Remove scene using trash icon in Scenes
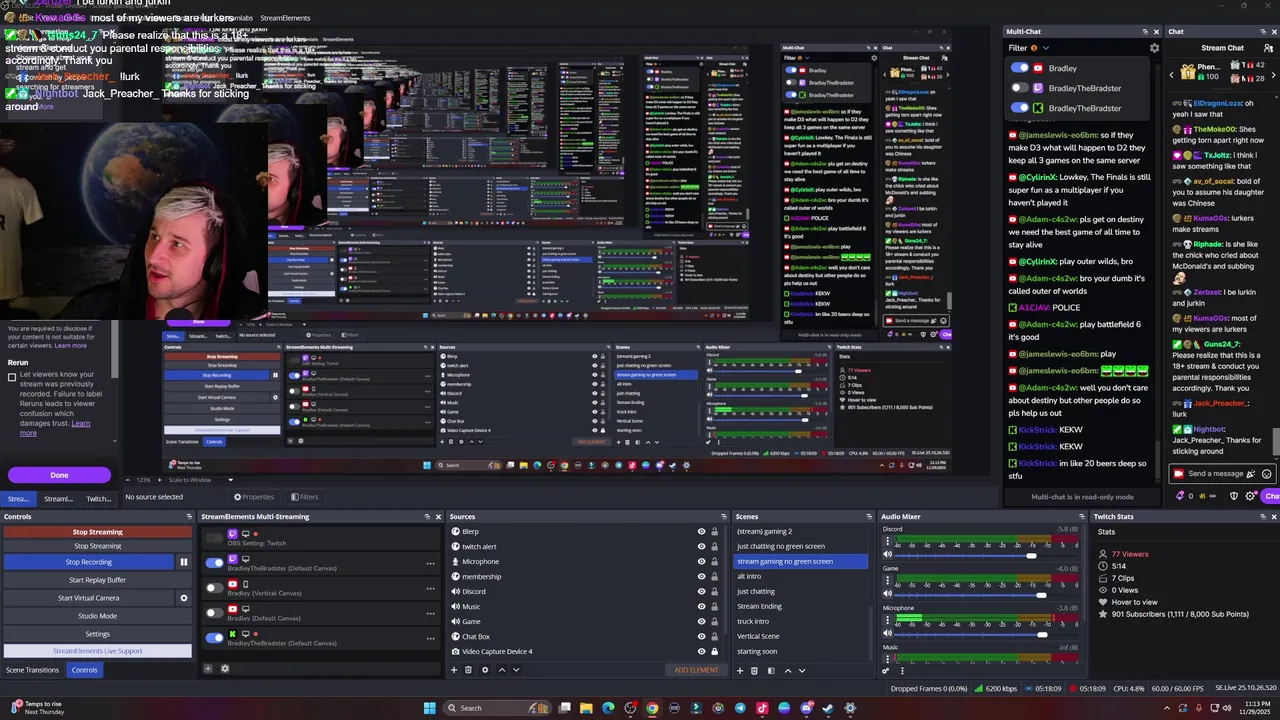Viewport: 1280px width, 720px height. pyautogui.click(x=756, y=670)
